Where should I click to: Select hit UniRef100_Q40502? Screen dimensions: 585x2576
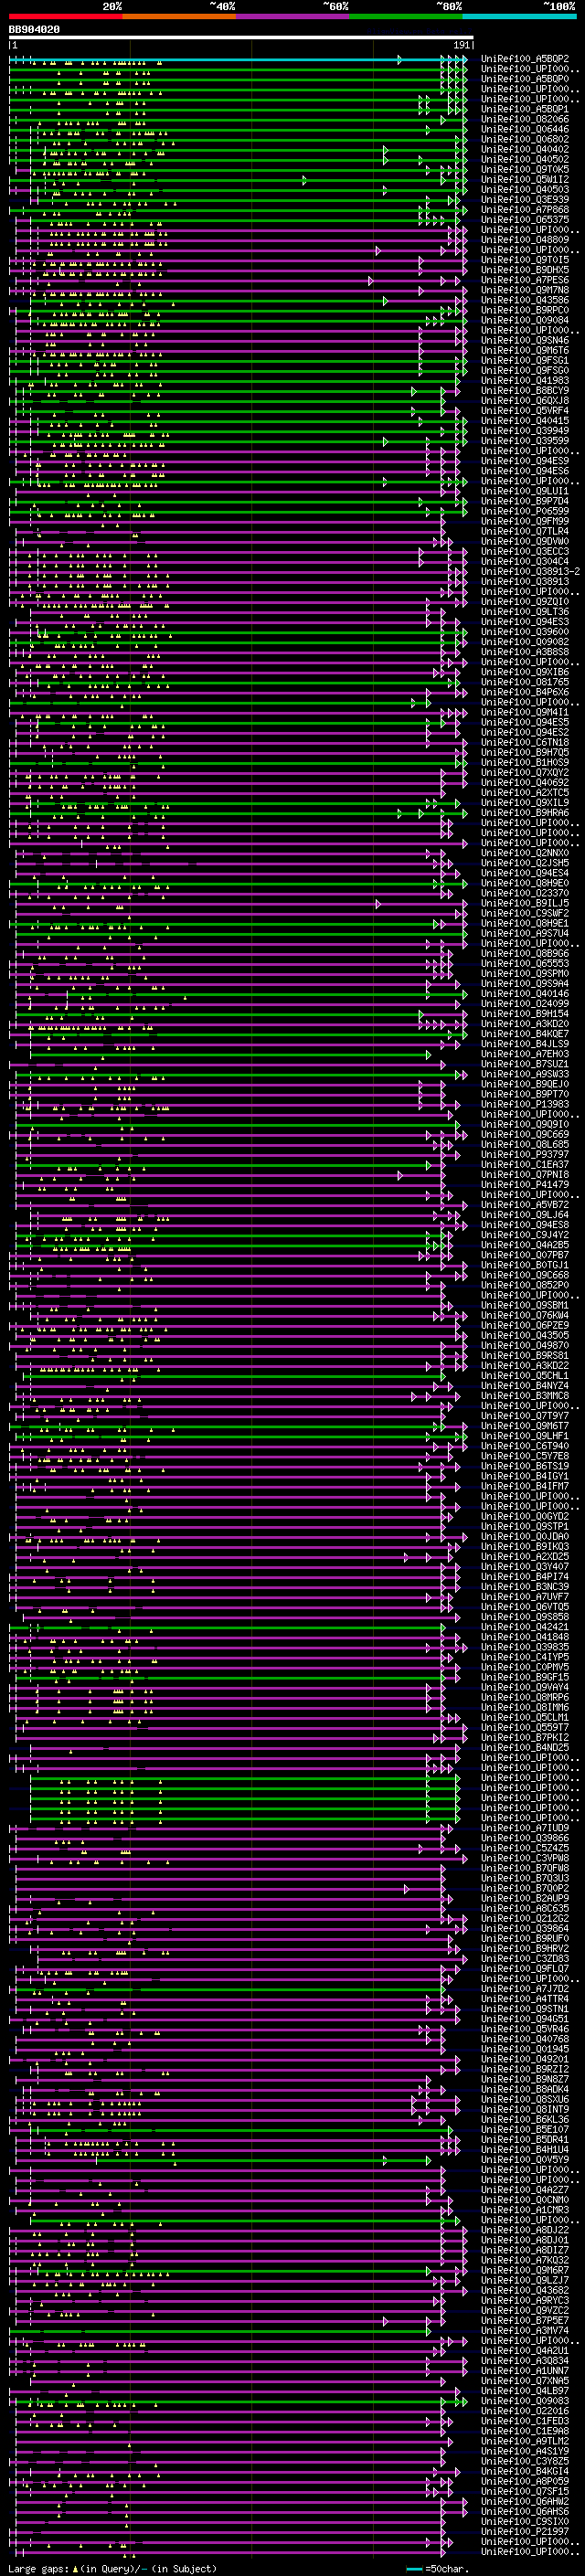point(524,159)
